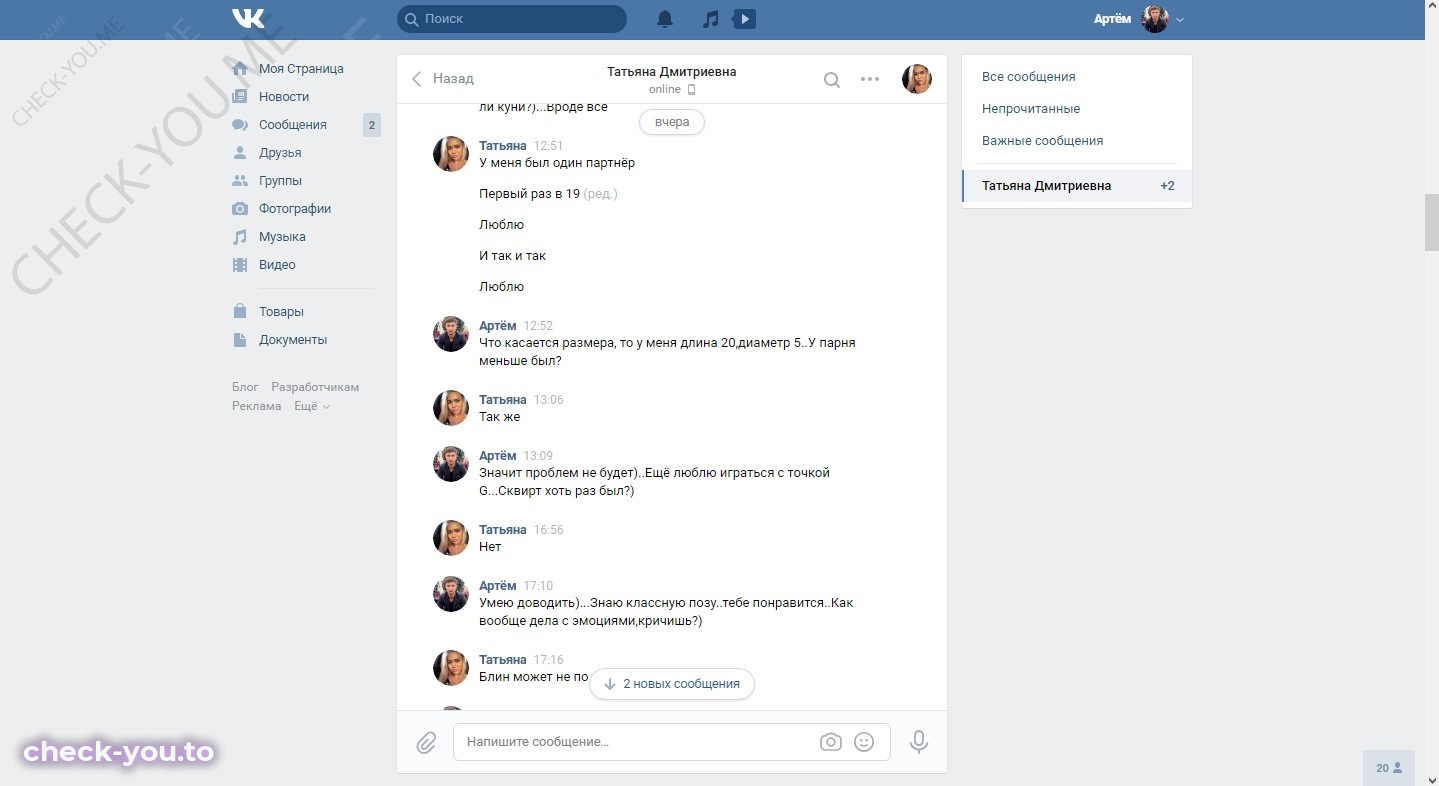Open Моя Страница in sidebar
Viewport: 1439px width, 786px height.
301,69
